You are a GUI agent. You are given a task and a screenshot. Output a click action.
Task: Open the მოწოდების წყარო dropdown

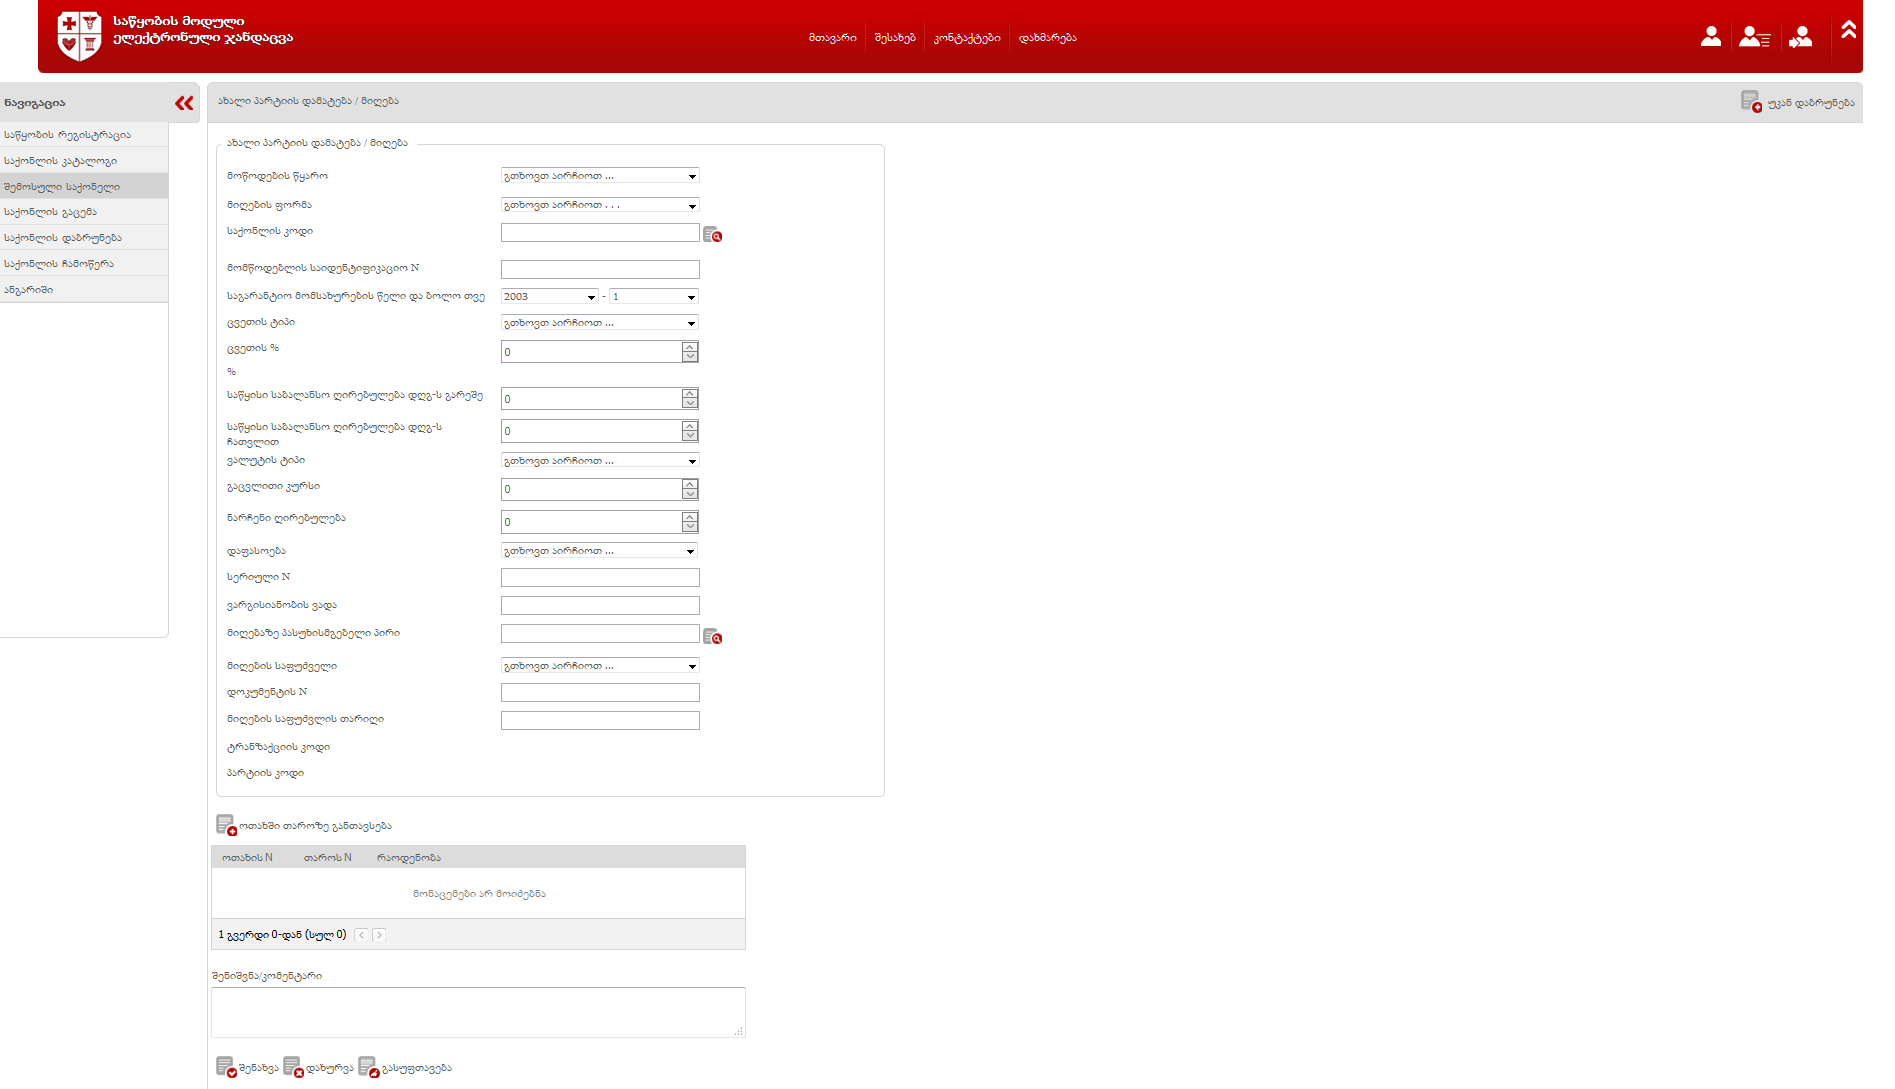click(599, 176)
